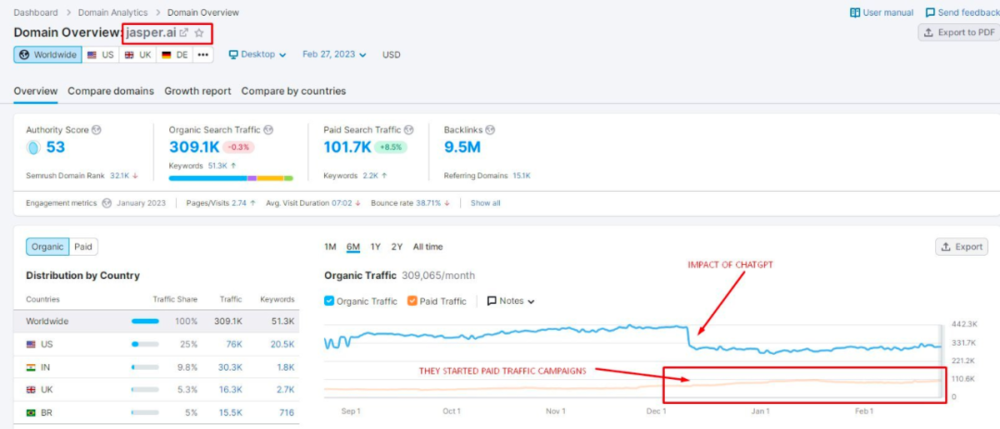Click the Organic Search Traffic keyword distribution bar
This screenshot has width=1000, height=429.
[x=231, y=178]
